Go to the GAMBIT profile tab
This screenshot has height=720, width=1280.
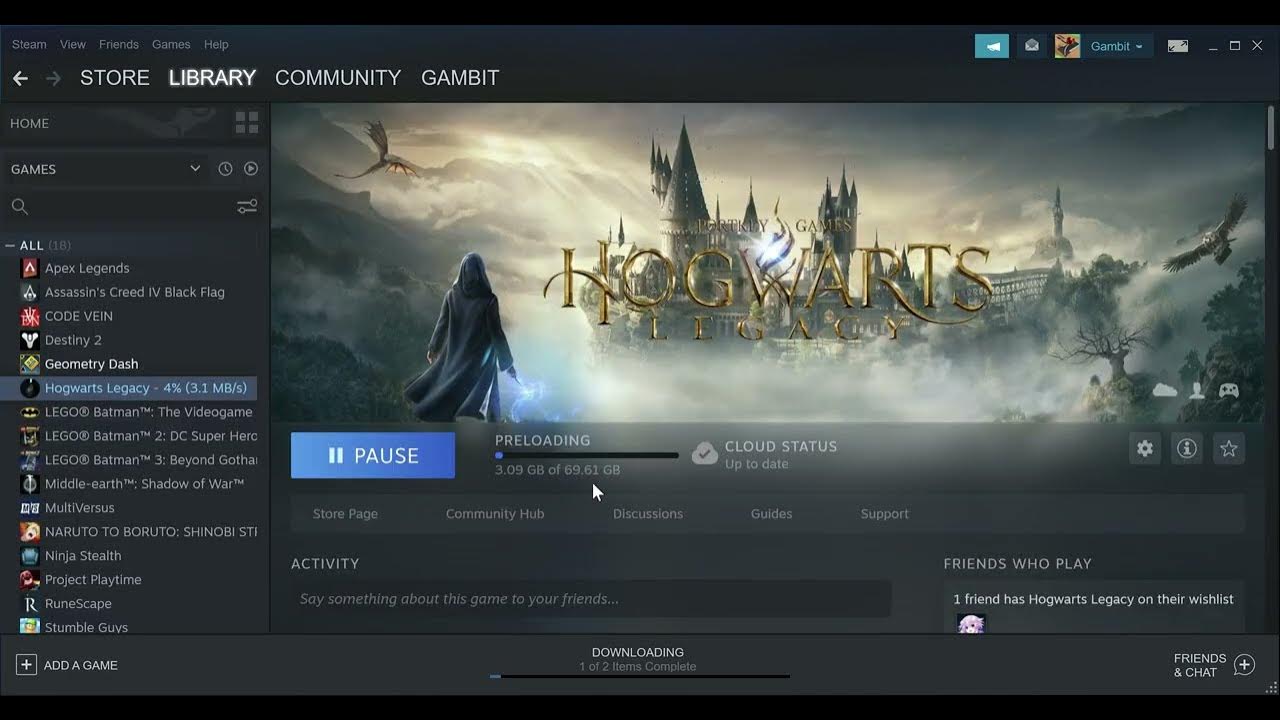(460, 78)
